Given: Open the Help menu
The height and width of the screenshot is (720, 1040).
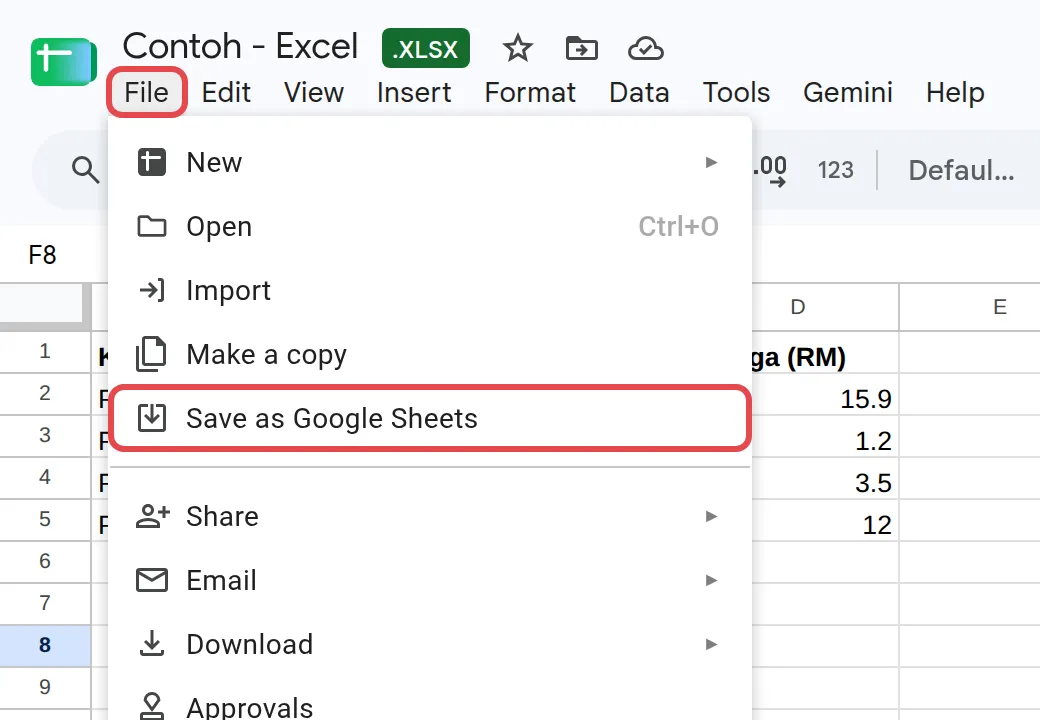Looking at the screenshot, I should 955,93.
